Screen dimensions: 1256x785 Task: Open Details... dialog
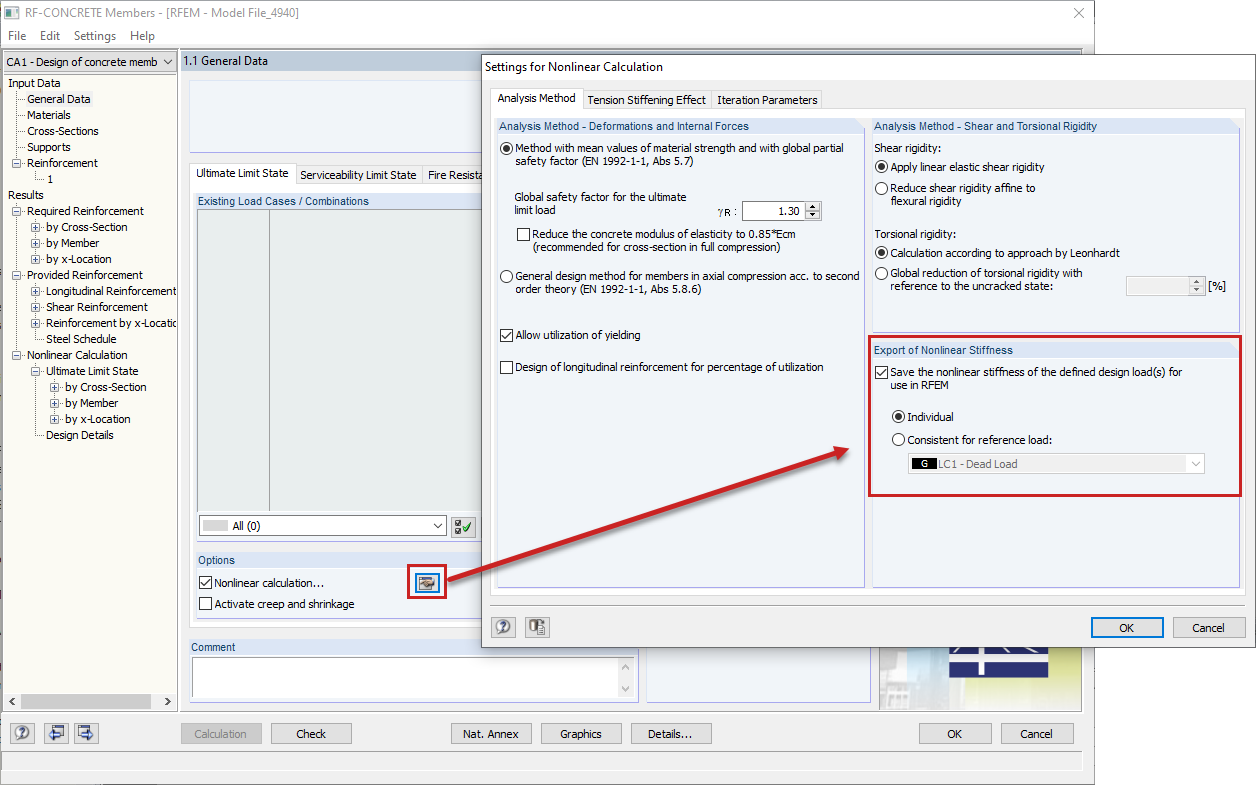click(x=670, y=733)
